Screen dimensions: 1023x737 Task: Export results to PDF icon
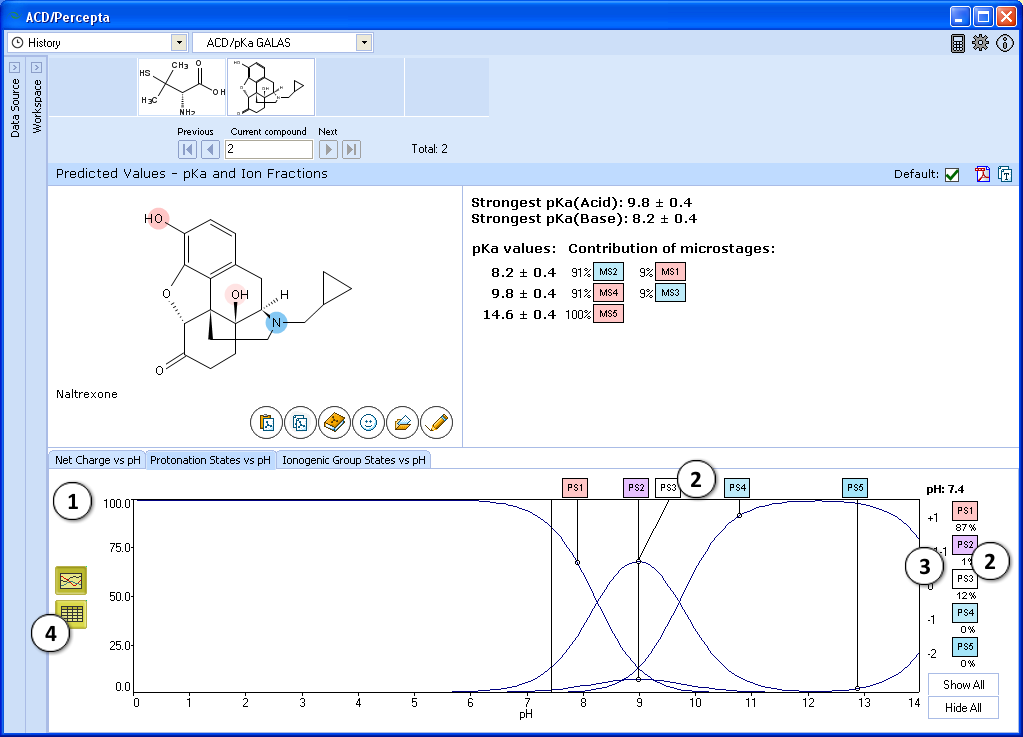tap(983, 174)
